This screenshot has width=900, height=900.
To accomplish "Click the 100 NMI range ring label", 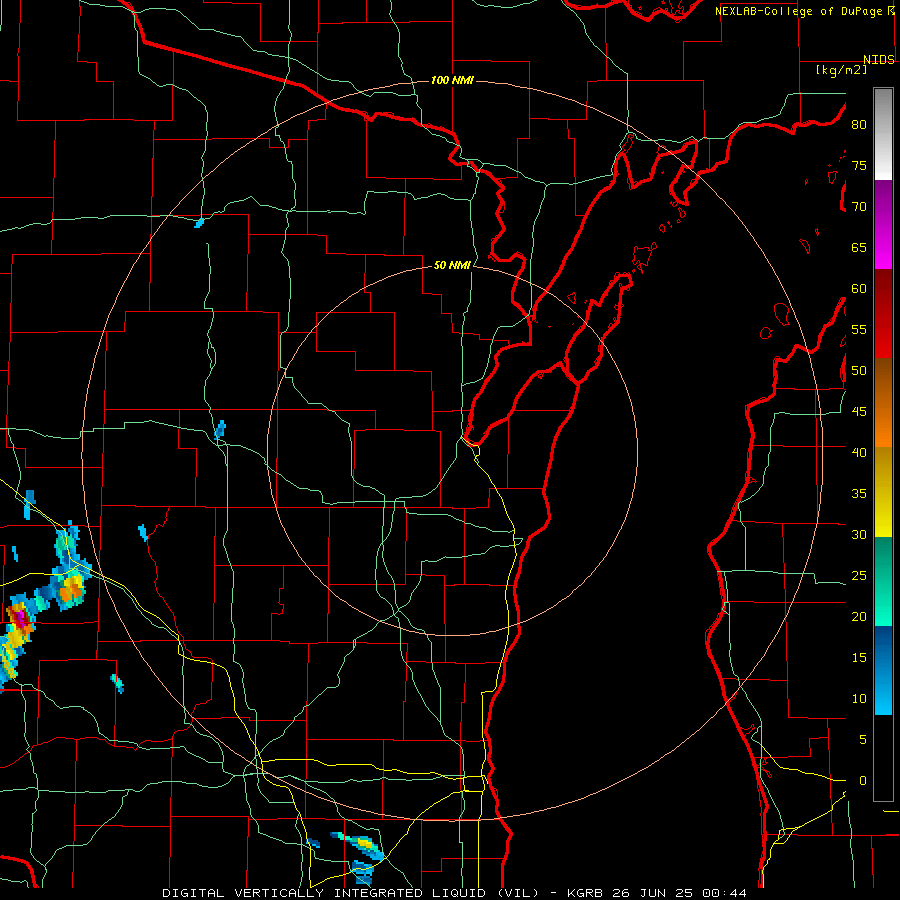I will click(x=452, y=80).
